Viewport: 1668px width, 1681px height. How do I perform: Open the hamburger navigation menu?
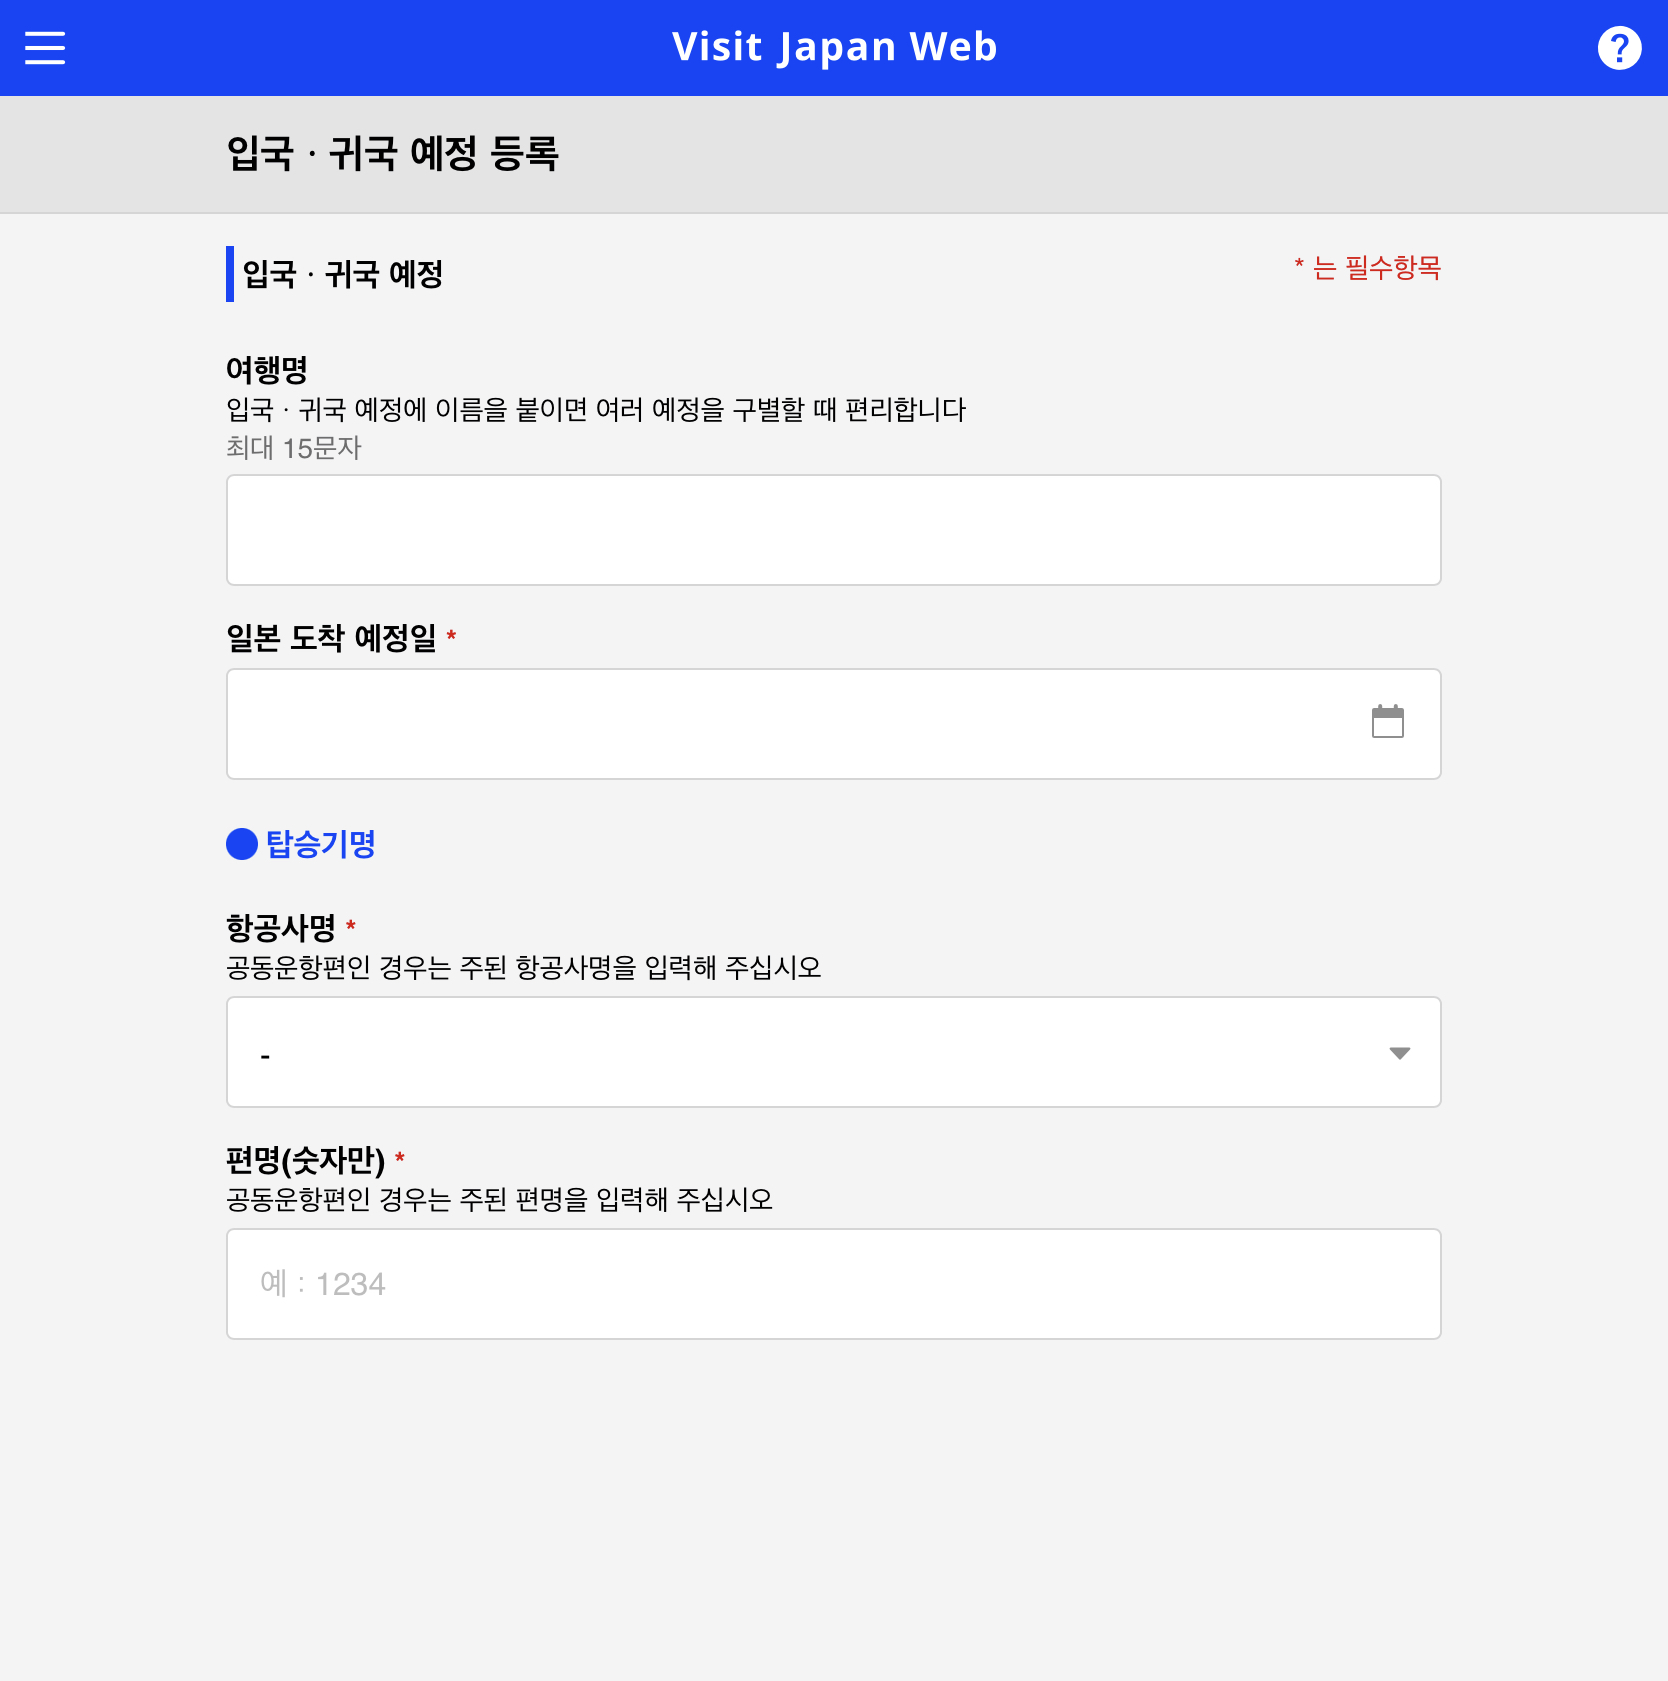(44, 47)
